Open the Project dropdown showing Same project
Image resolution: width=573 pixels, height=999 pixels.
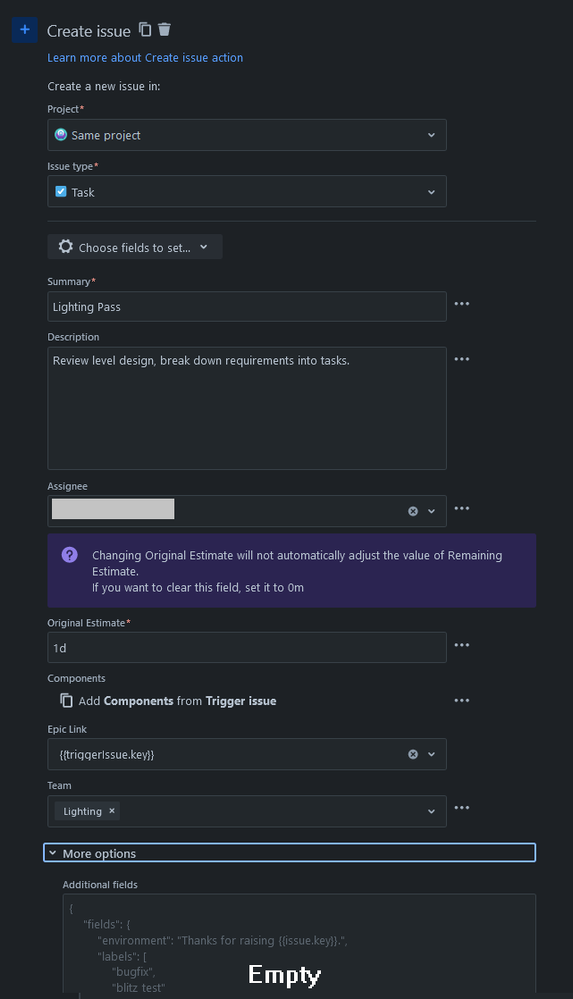pyautogui.click(x=247, y=135)
